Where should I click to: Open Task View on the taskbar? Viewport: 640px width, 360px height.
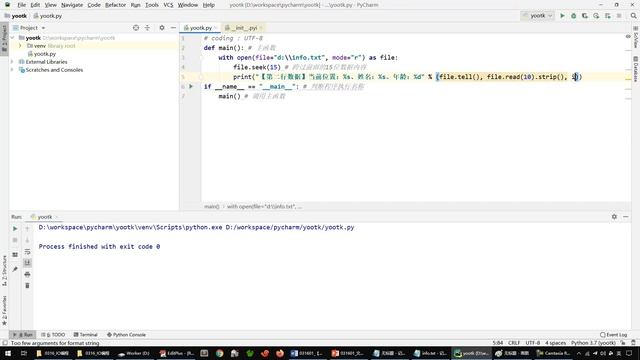pyautogui.click(x=24, y=353)
